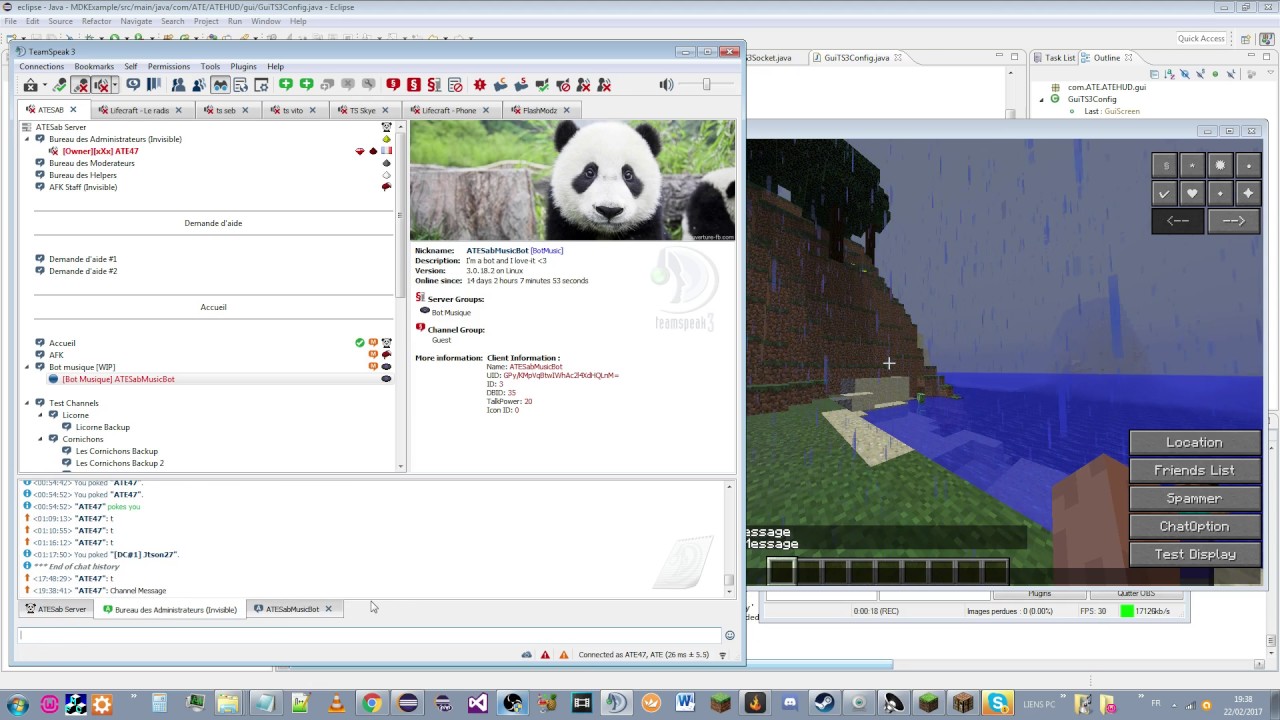The image size is (1280, 720).
Task: Open Skype from the taskbar
Action: (x=998, y=704)
